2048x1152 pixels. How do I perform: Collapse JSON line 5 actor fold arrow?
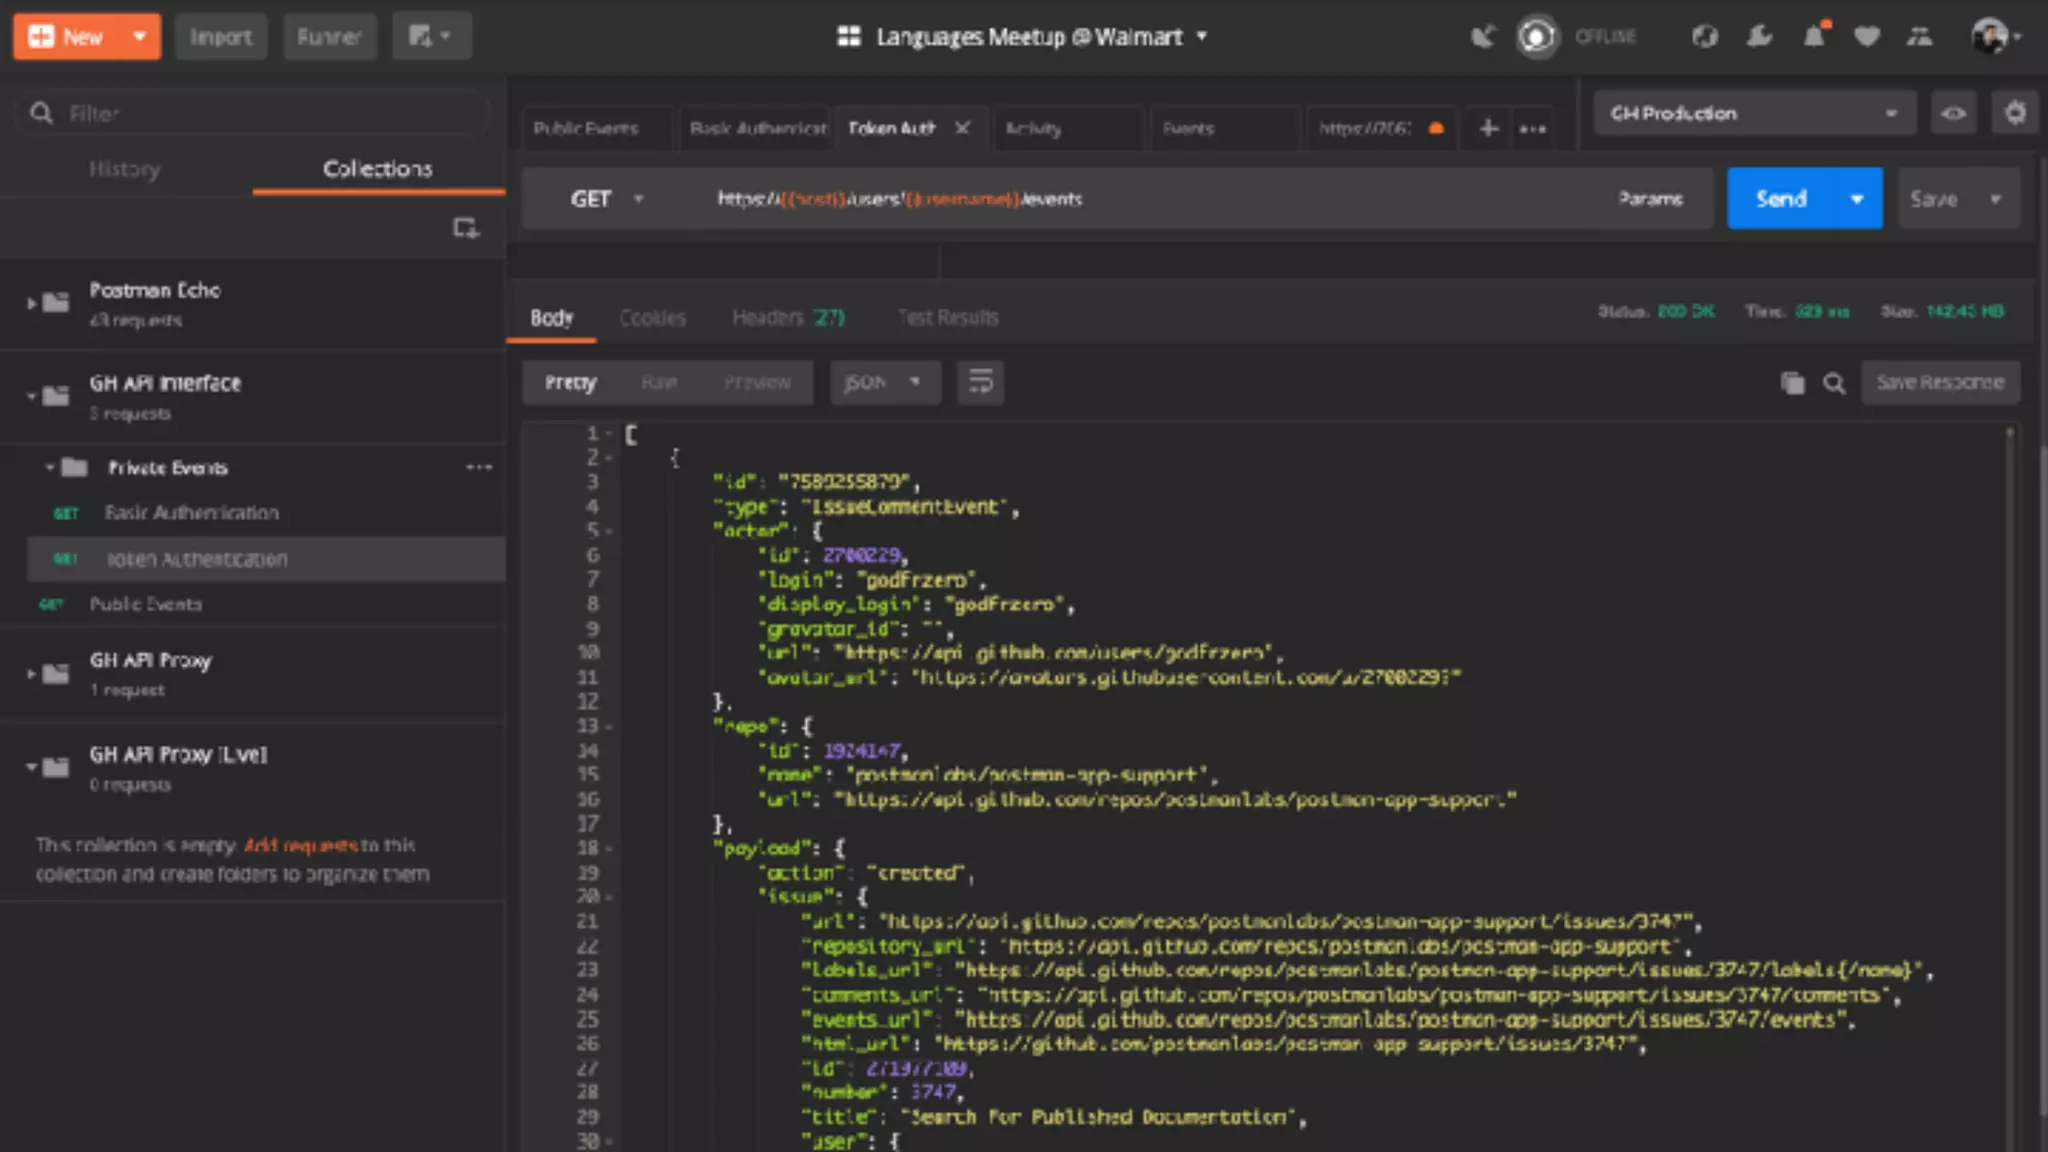[608, 531]
